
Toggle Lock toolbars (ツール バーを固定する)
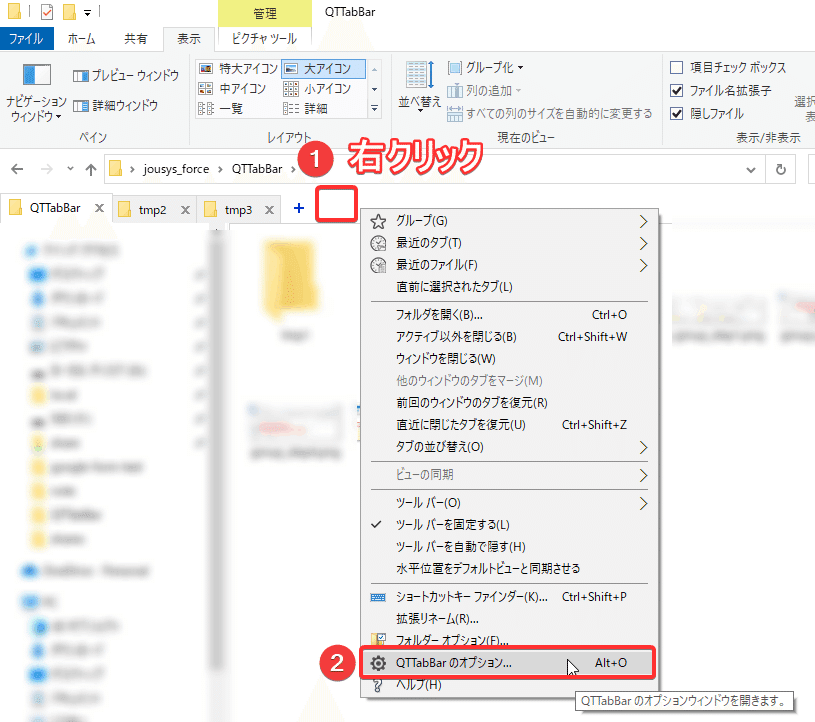point(508,524)
